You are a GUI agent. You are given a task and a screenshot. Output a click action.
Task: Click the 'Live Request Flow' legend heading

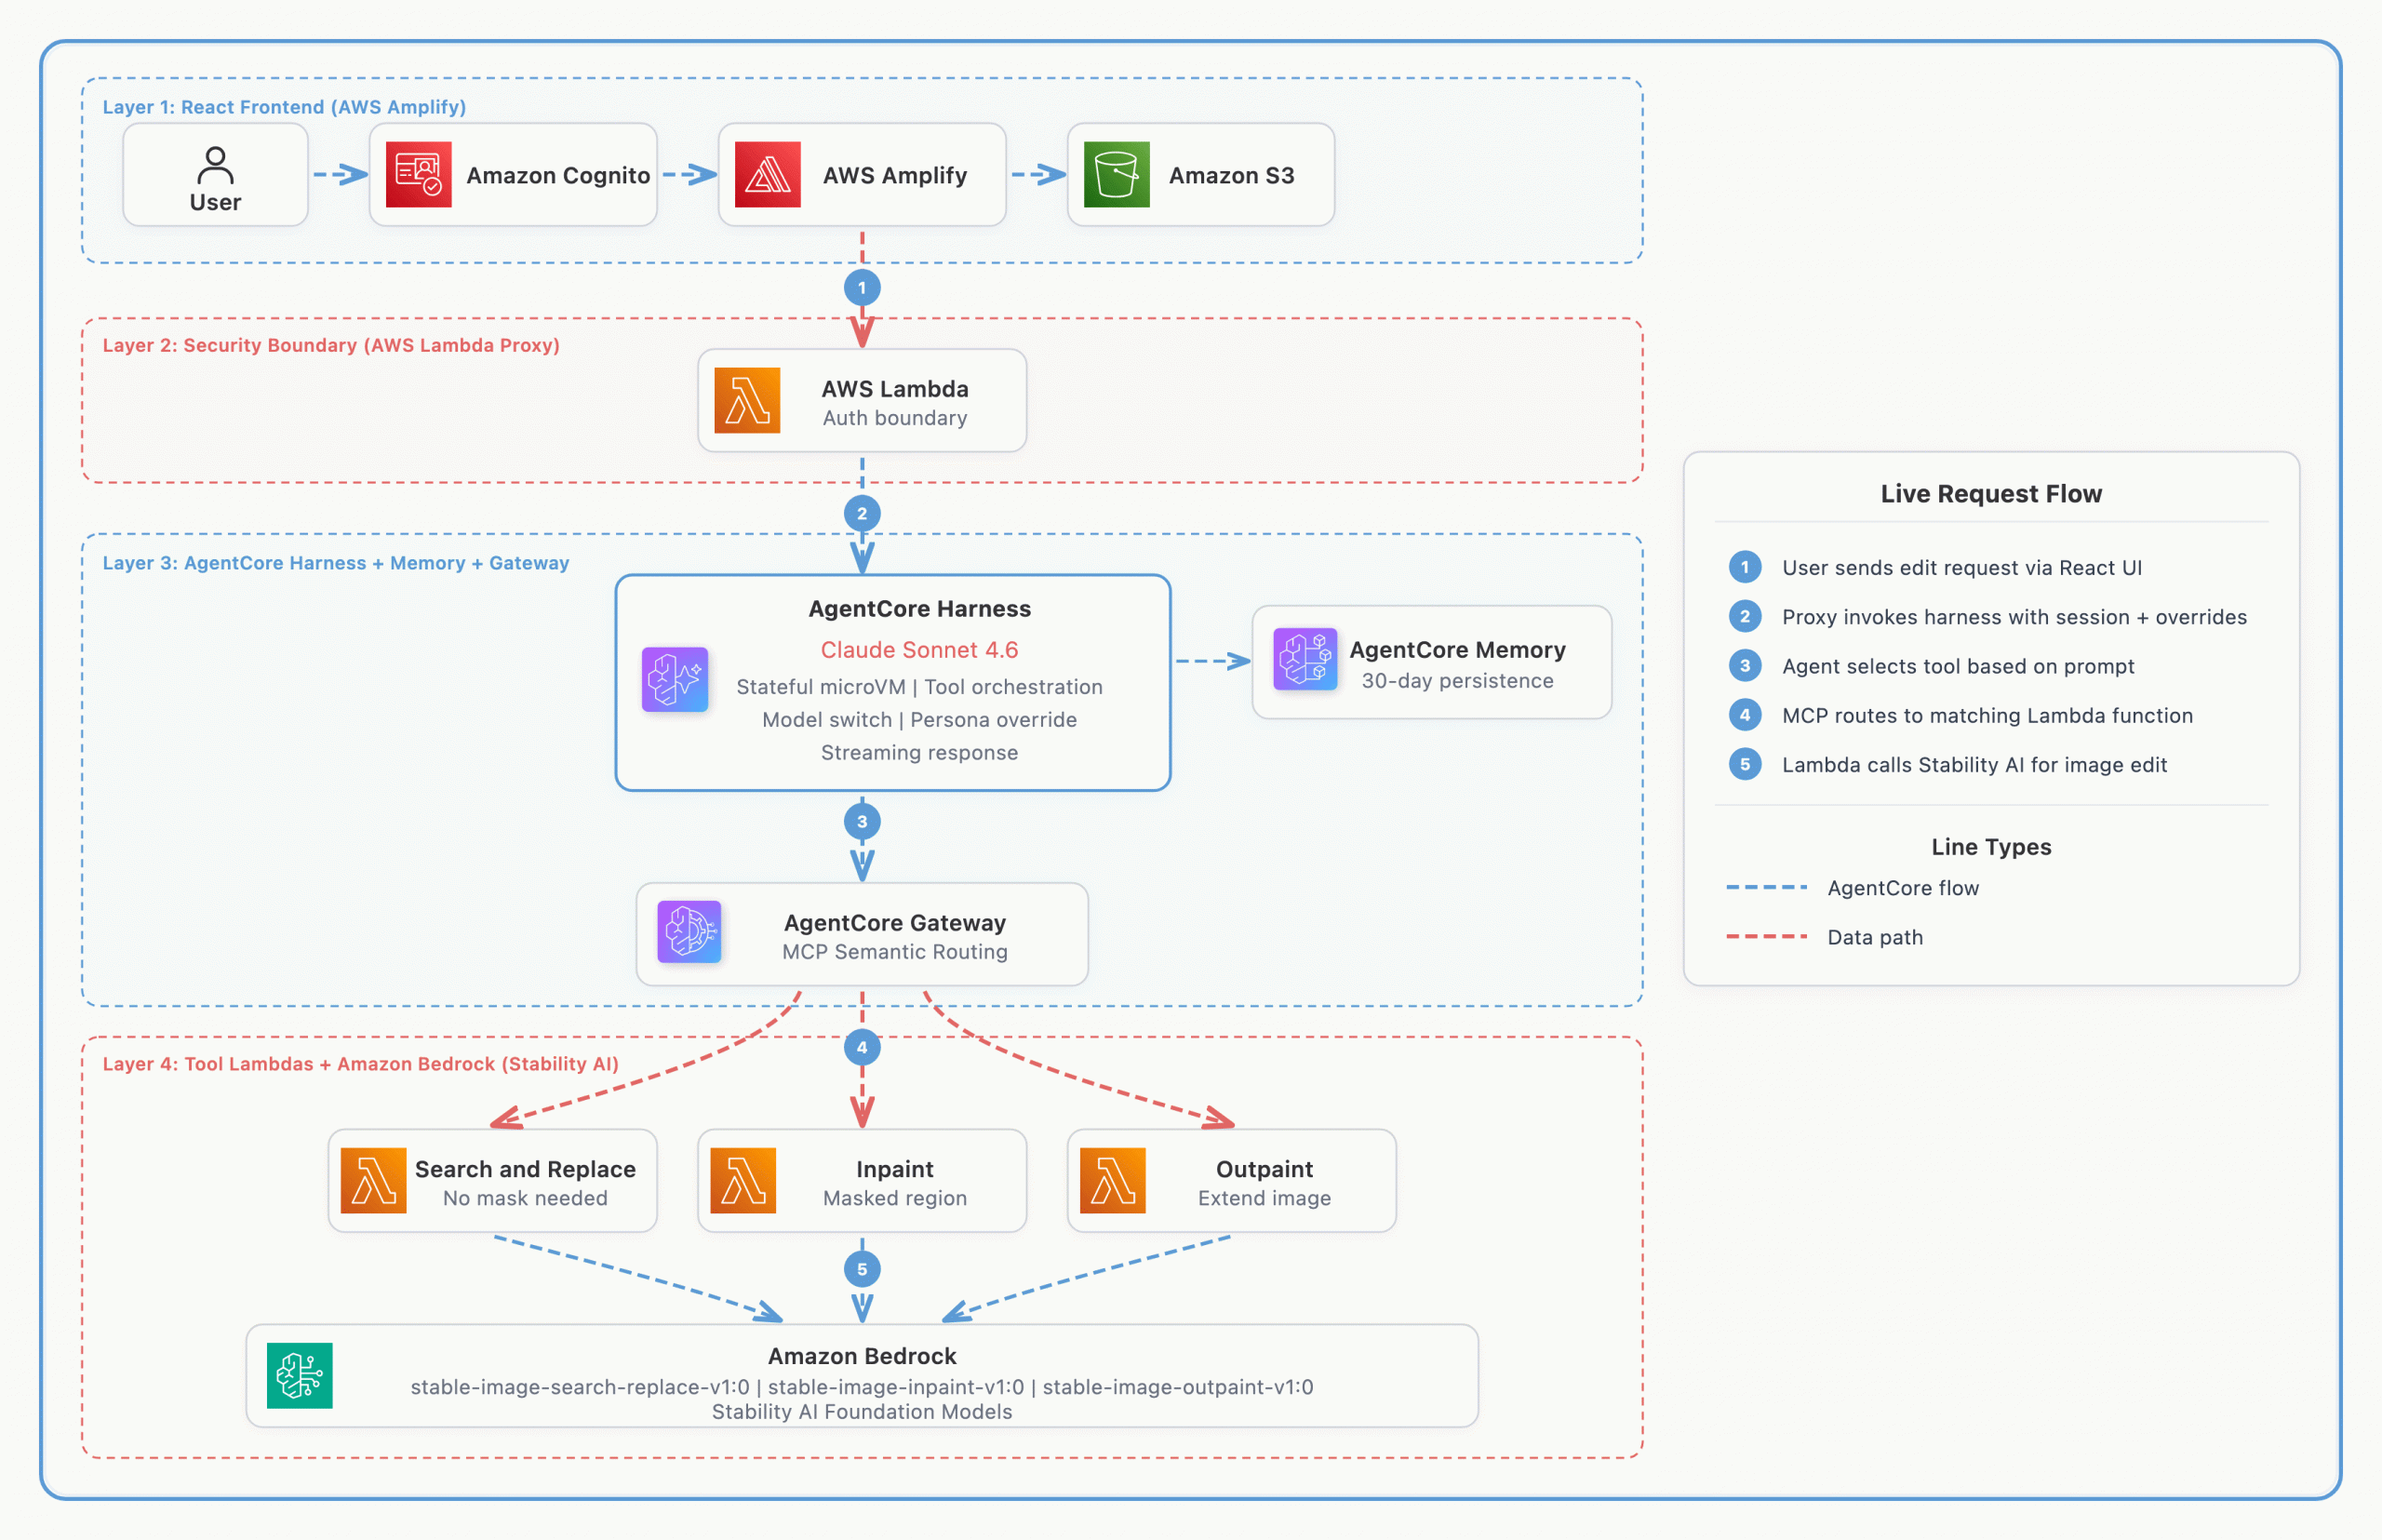click(x=1991, y=494)
